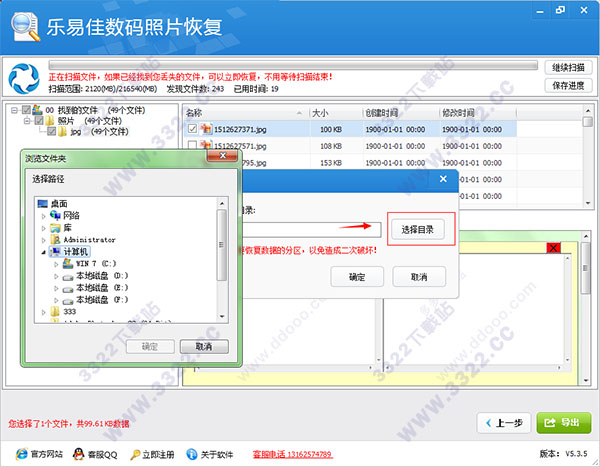
Task: Click the 上一步 button
Action: (x=504, y=423)
